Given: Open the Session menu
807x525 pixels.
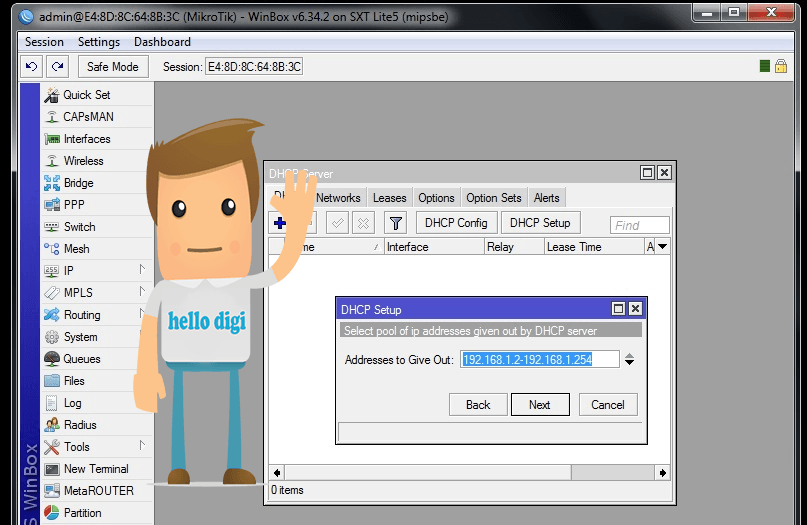Looking at the screenshot, I should [44, 42].
